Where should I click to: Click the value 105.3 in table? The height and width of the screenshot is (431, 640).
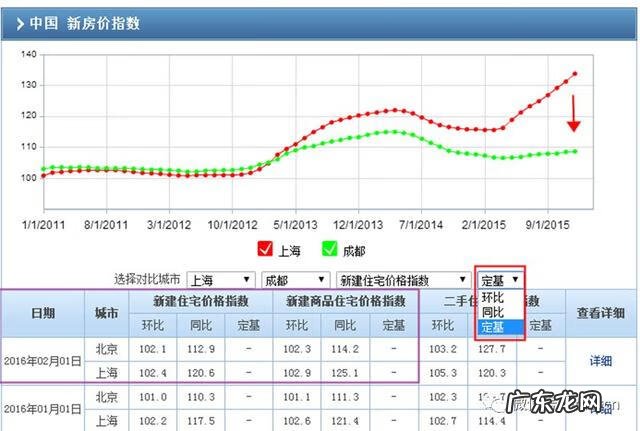point(443,373)
